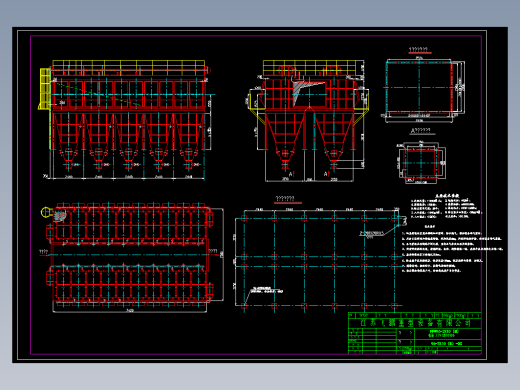Select the side elevation view with two hoppers
520x390 pixels.
[308, 121]
